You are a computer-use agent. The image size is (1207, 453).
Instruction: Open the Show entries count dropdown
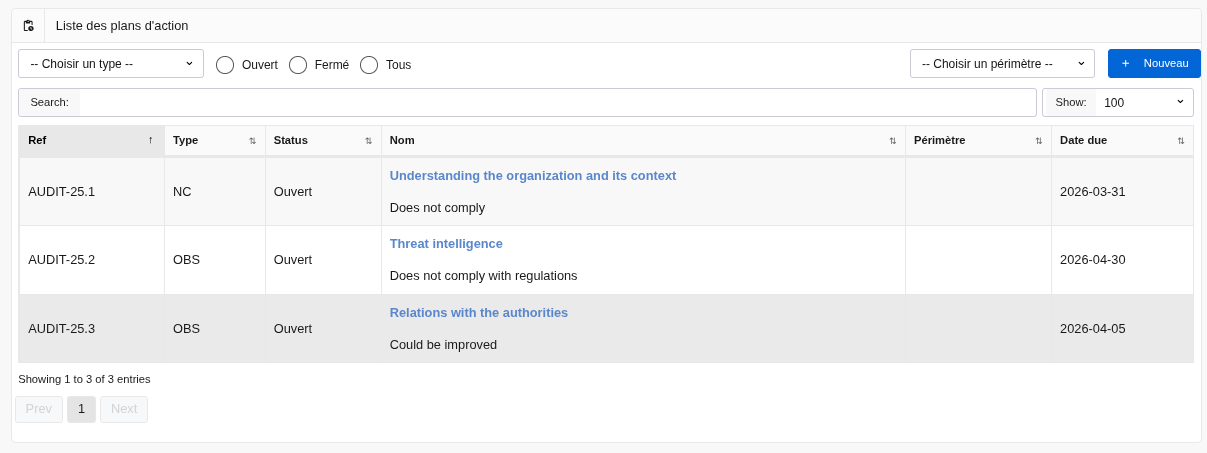point(1143,102)
